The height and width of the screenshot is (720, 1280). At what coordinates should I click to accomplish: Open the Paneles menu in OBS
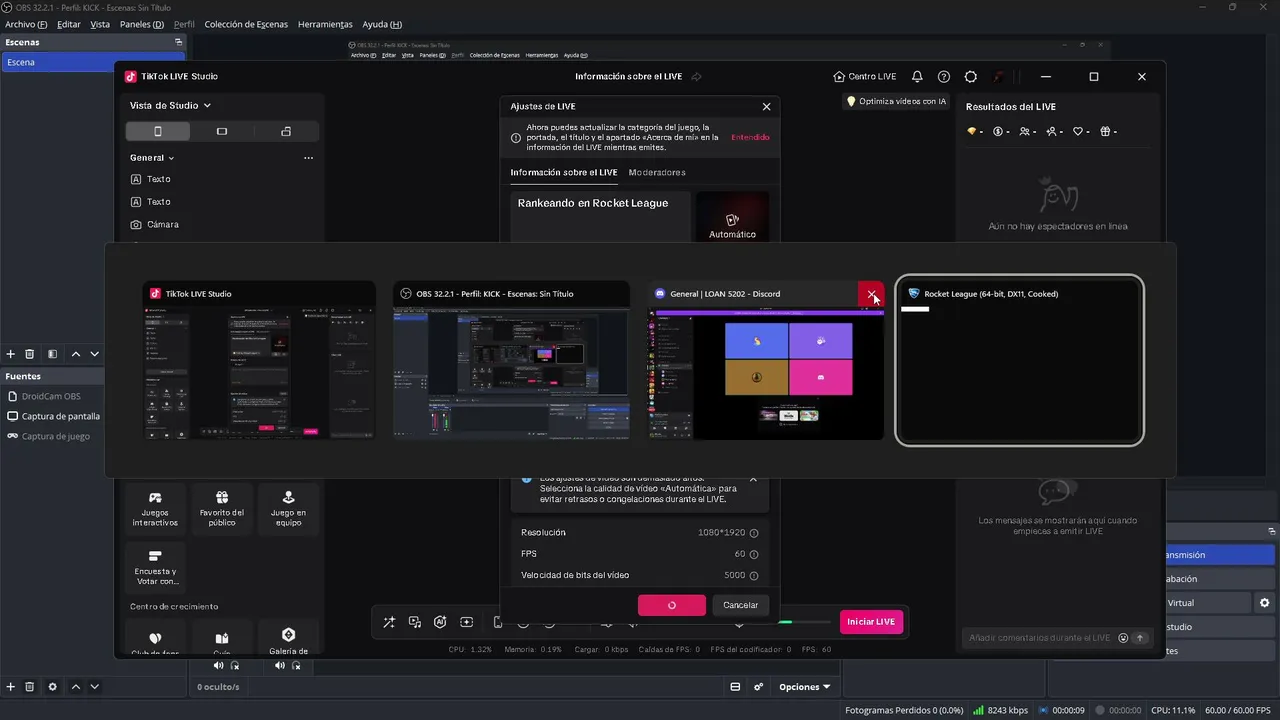(x=142, y=24)
